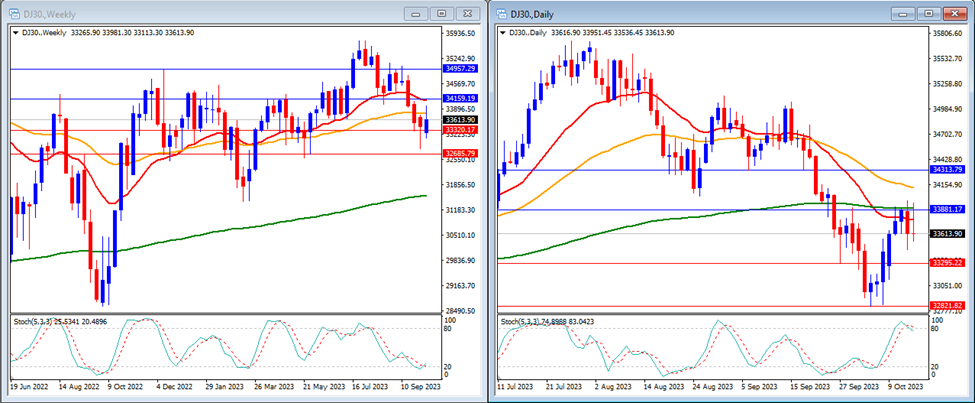This screenshot has width=975, height=403.
Task: Click the 34984.90 value on Daily price scale
Action: tap(948, 109)
